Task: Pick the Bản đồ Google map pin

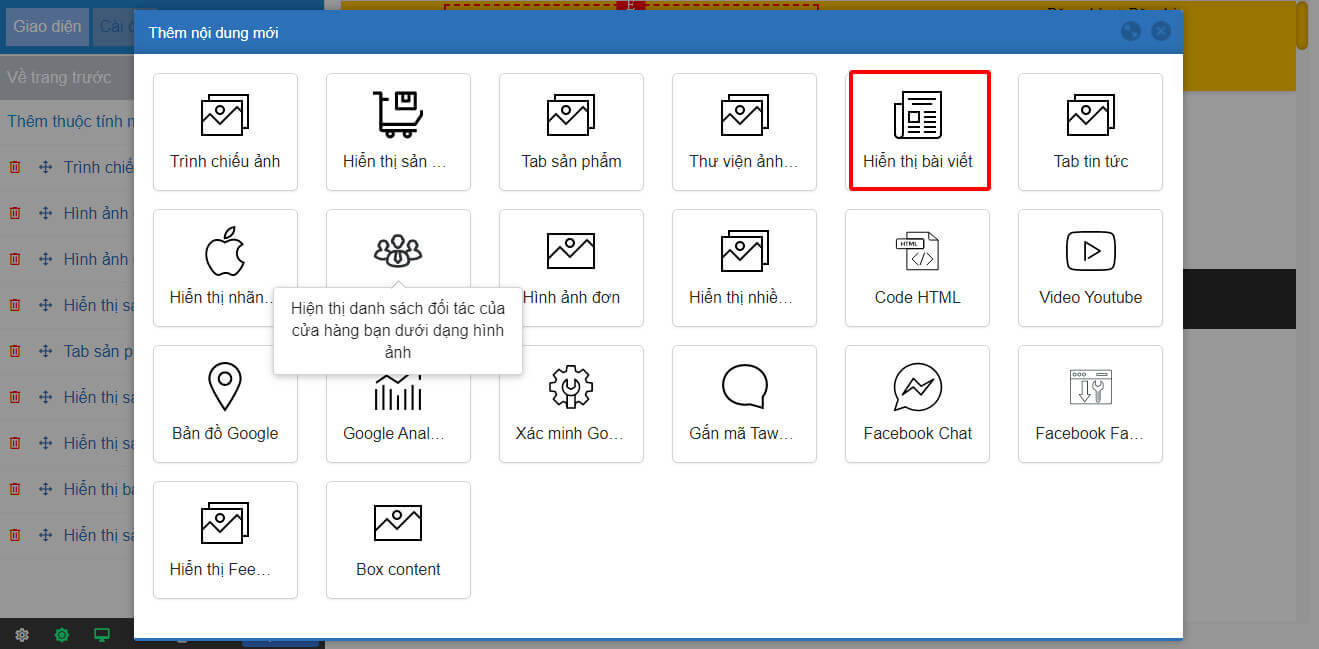Action: 225,387
